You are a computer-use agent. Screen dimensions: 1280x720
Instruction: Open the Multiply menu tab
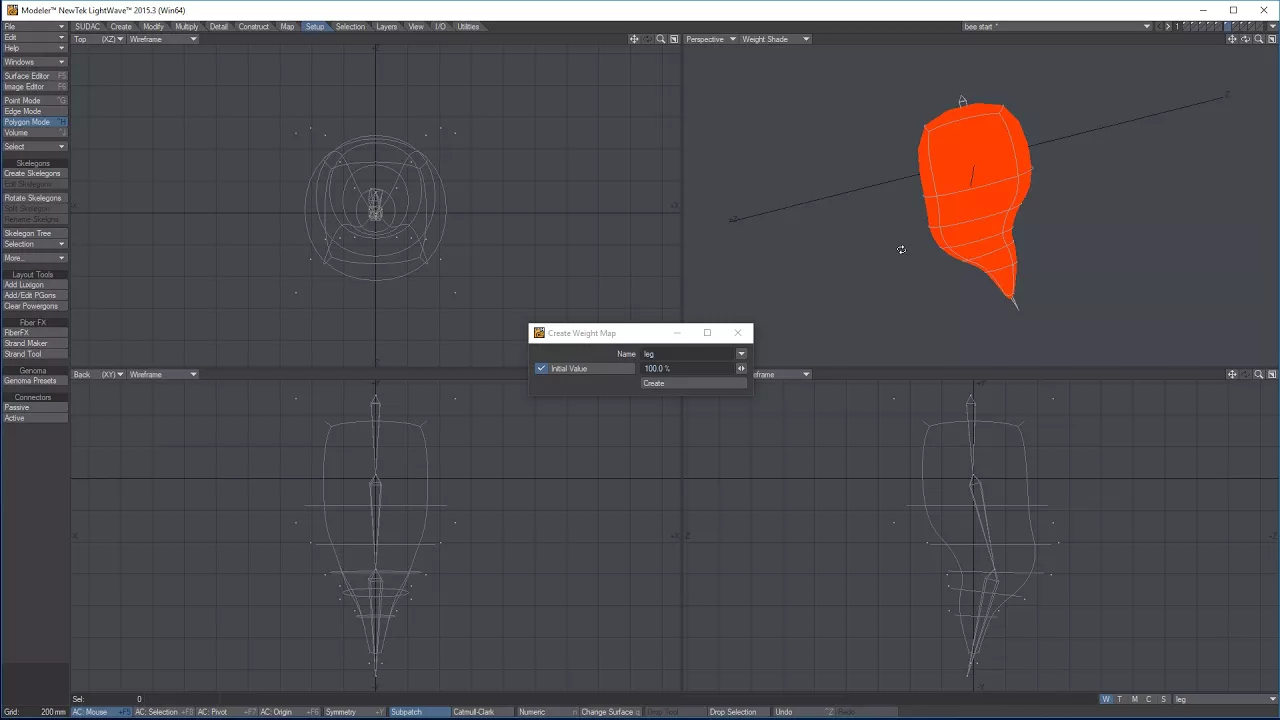point(187,27)
